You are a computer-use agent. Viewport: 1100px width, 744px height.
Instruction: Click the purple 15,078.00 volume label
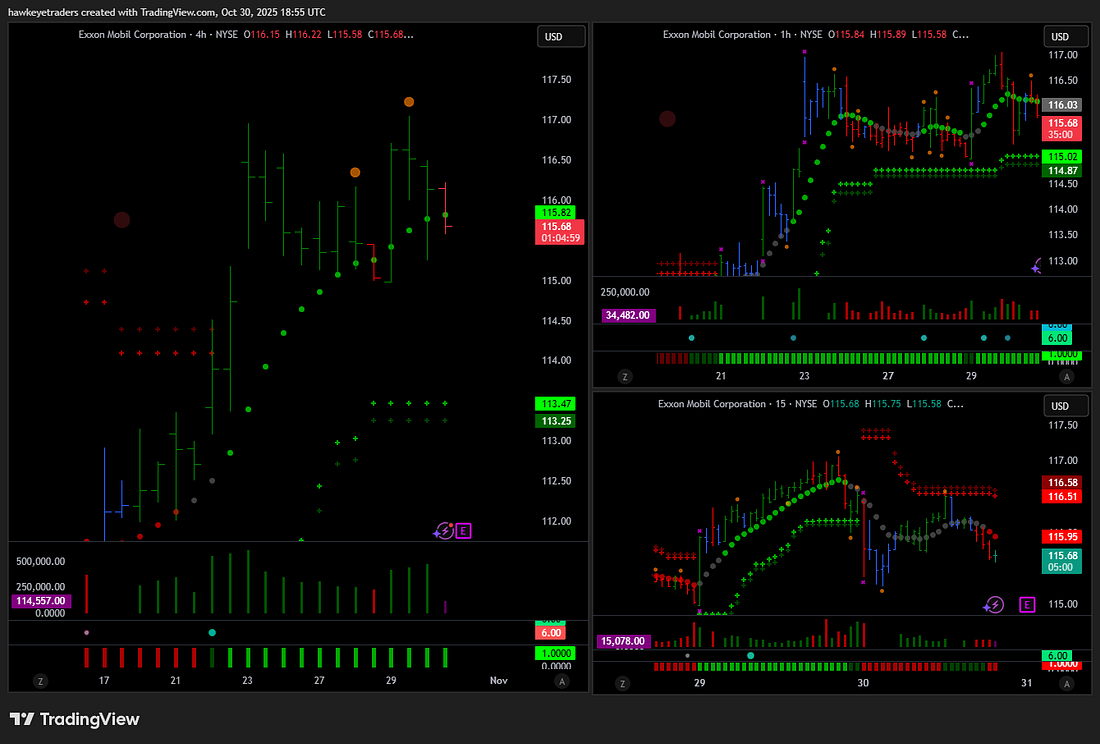click(x=623, y=641)
